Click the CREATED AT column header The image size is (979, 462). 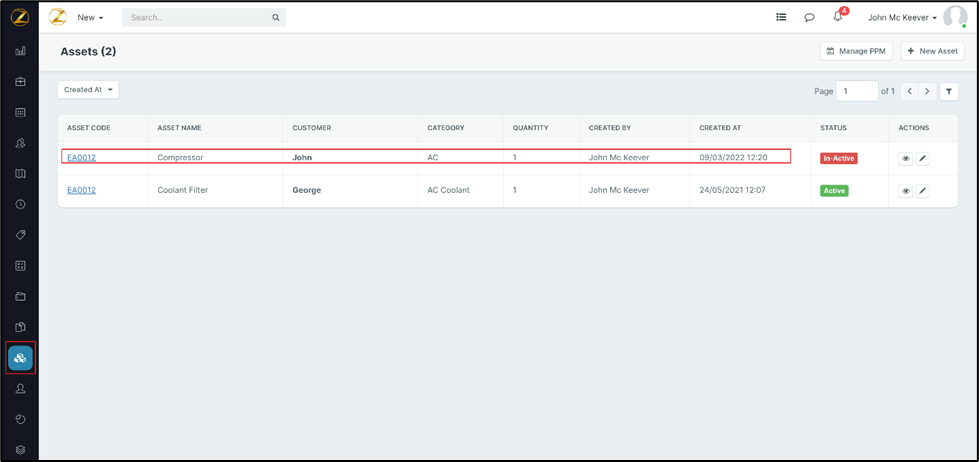click(x=720, y=128)
